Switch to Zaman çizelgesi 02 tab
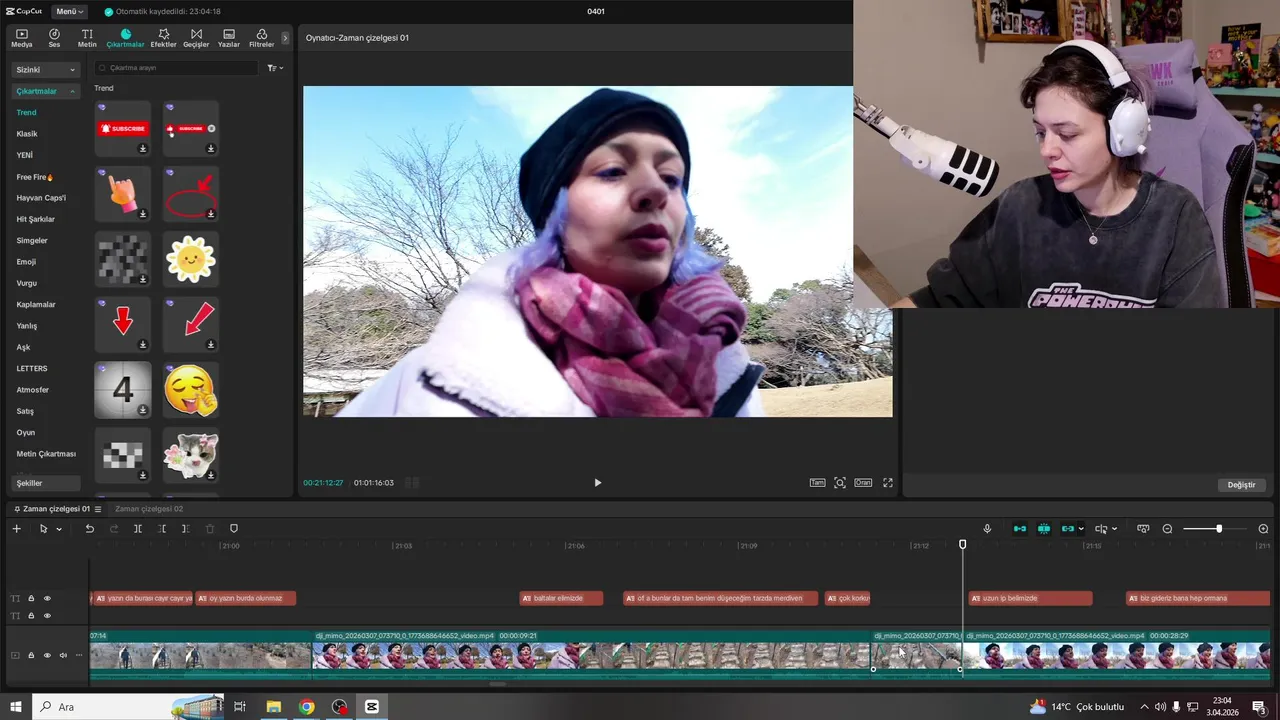 tap(149, 509)
